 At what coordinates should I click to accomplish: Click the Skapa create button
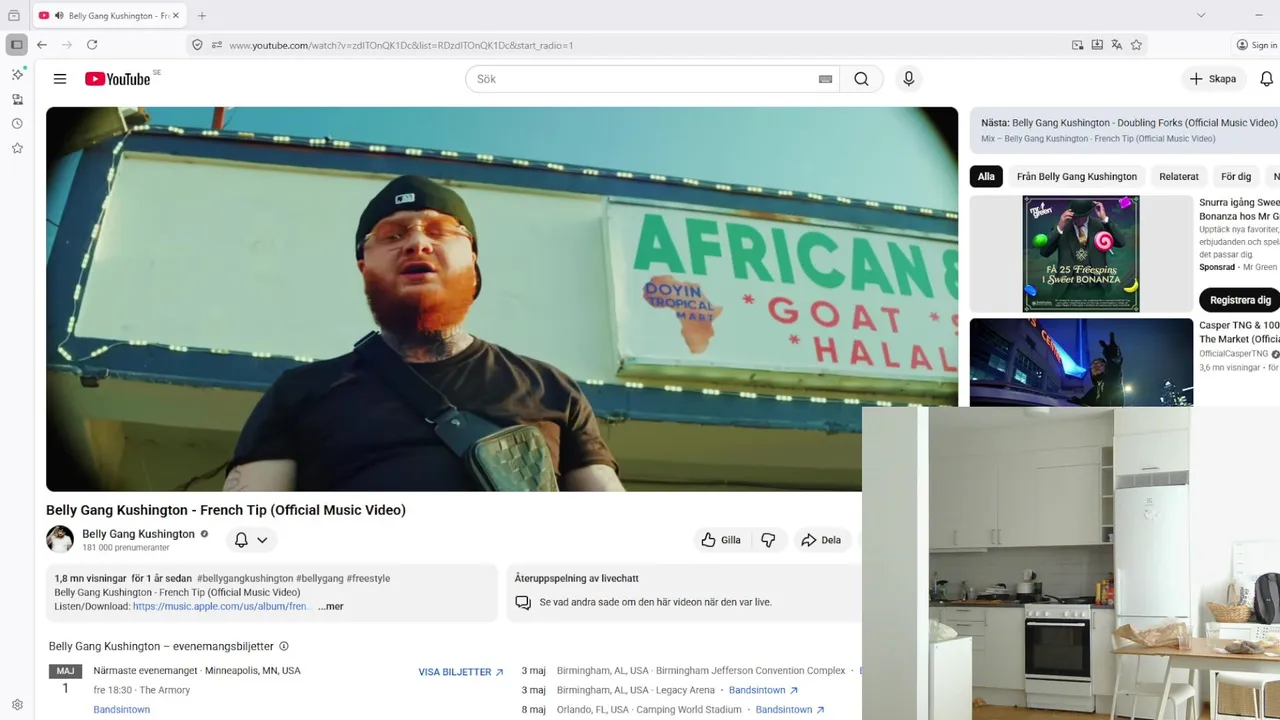pyautogui.click(x=1213, y=79)
